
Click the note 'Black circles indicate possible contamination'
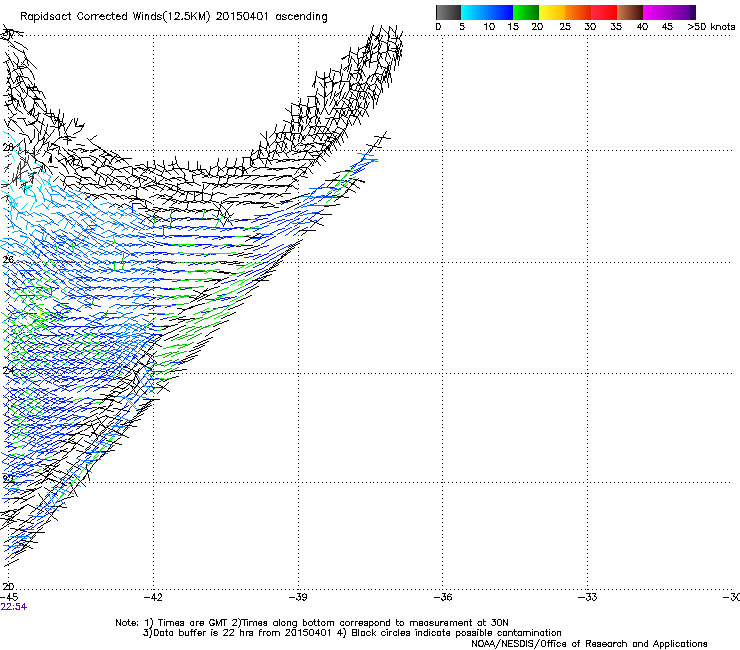coord(456,633)
